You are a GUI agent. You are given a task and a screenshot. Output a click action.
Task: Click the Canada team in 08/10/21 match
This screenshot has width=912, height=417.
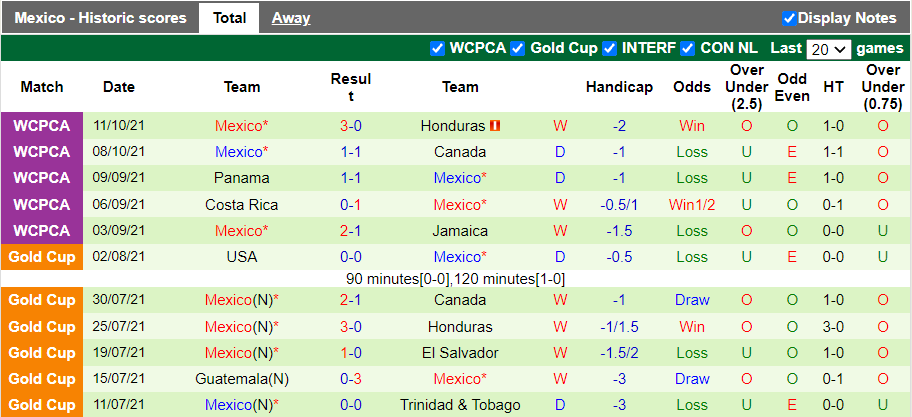click(x=460, y=152)
